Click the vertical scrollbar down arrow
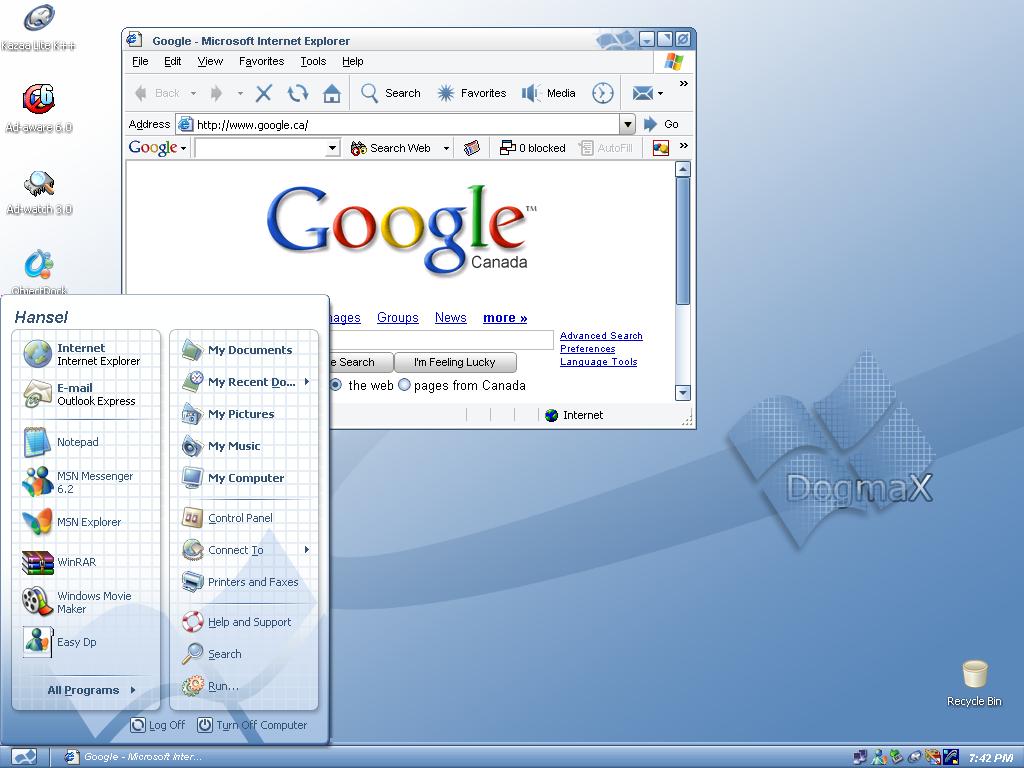Image resolution: width=1024 pixels, height=768 pixels. click(x=682, y=392)
